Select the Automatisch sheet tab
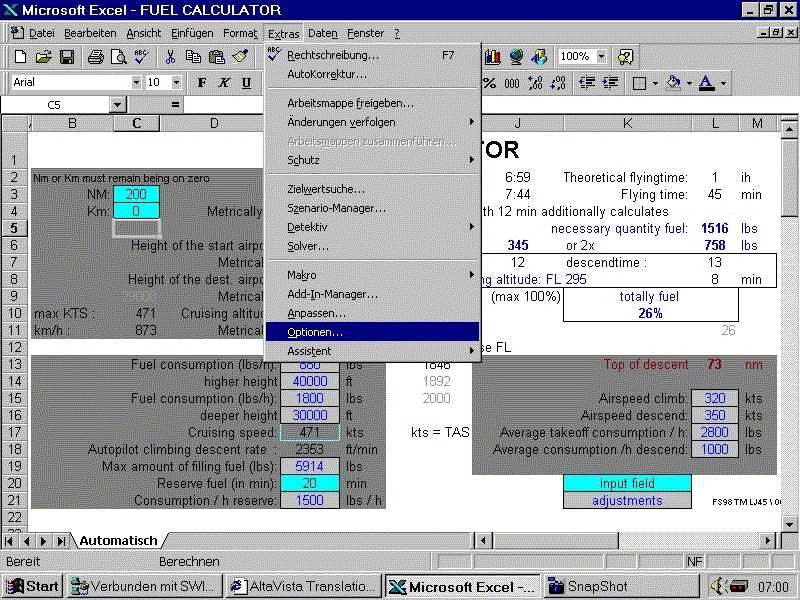Image resolution: width=800 pixels, height=600 pixels. click(118, 540)
